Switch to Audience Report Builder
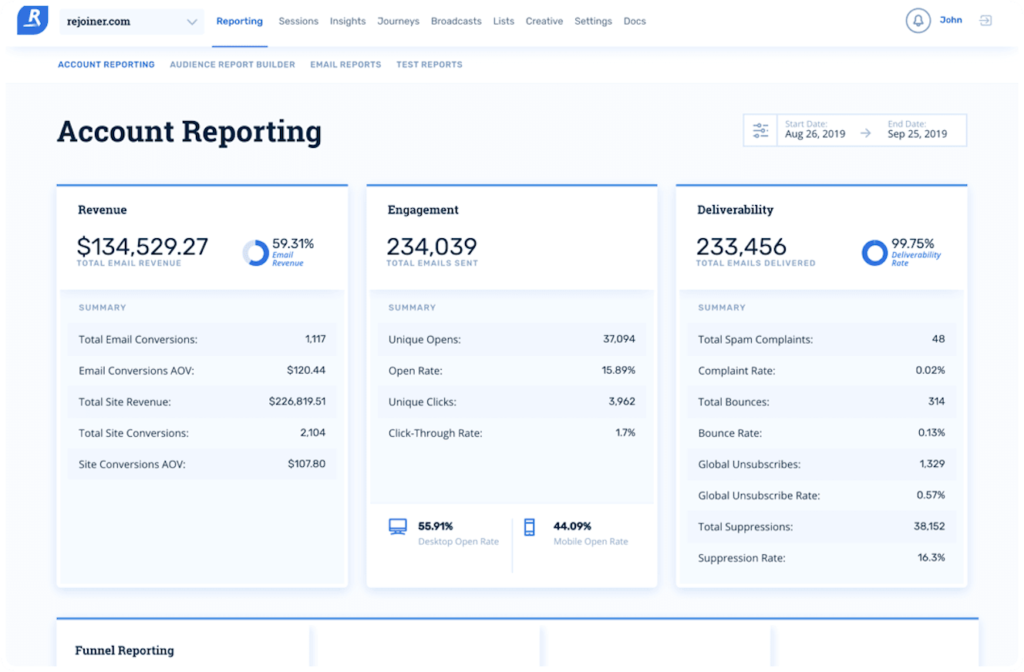 point(232,65)
